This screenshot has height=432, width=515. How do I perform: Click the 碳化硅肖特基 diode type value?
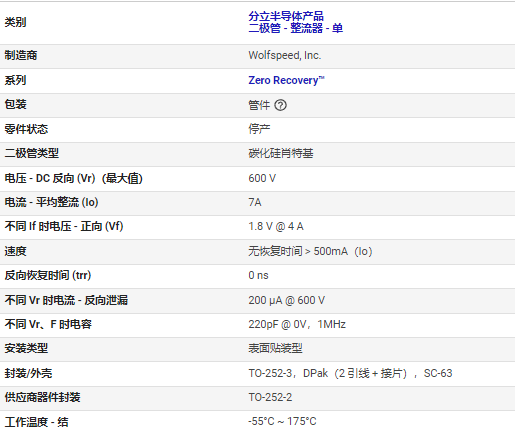[281, 153]
